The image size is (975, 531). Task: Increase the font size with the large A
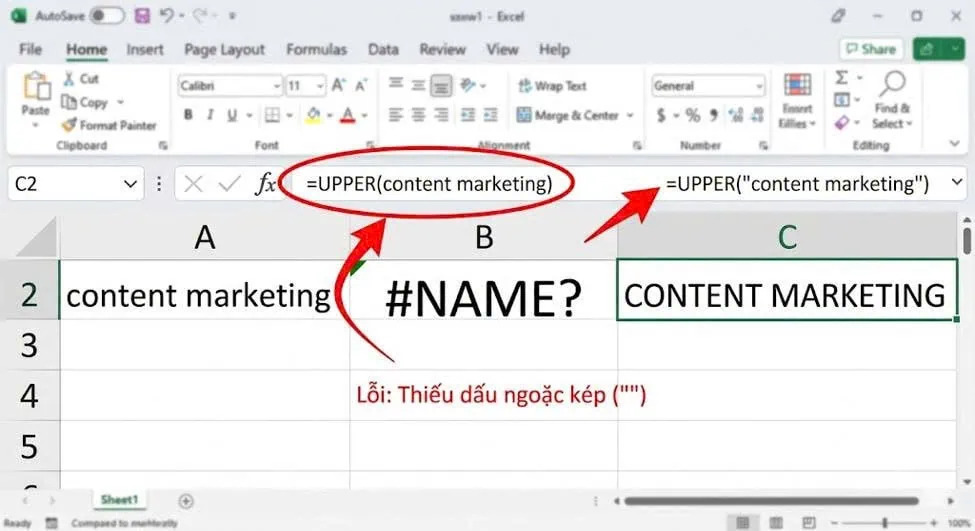[x=338, y=85]
